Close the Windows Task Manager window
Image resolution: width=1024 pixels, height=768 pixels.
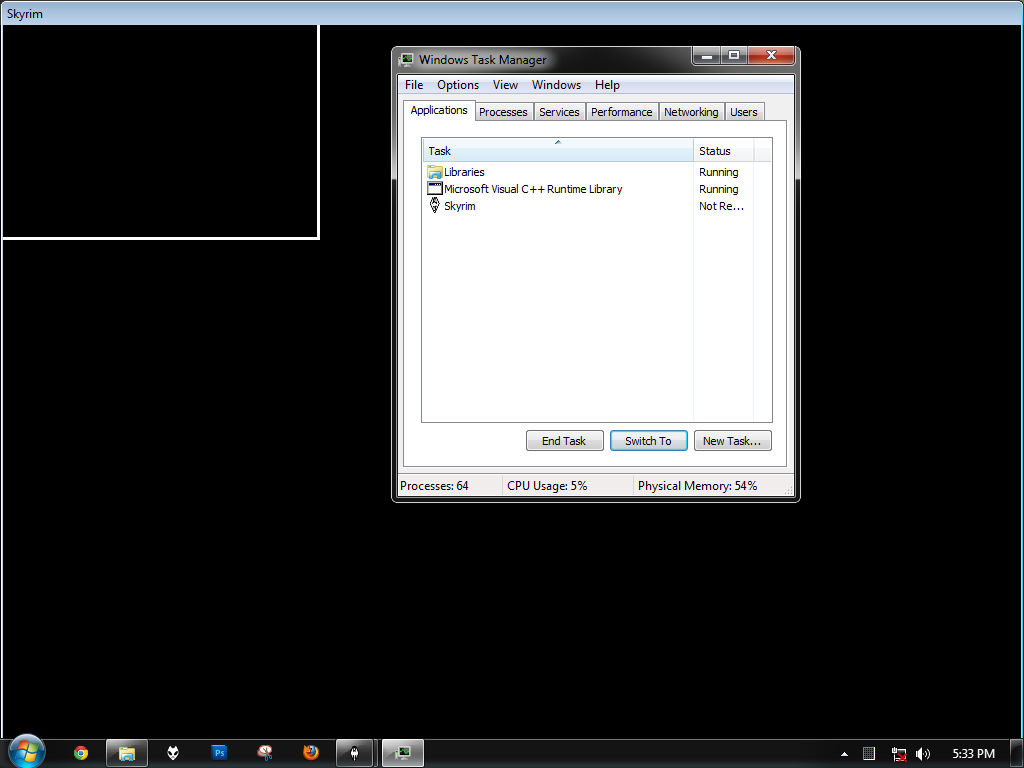[771, 56]
